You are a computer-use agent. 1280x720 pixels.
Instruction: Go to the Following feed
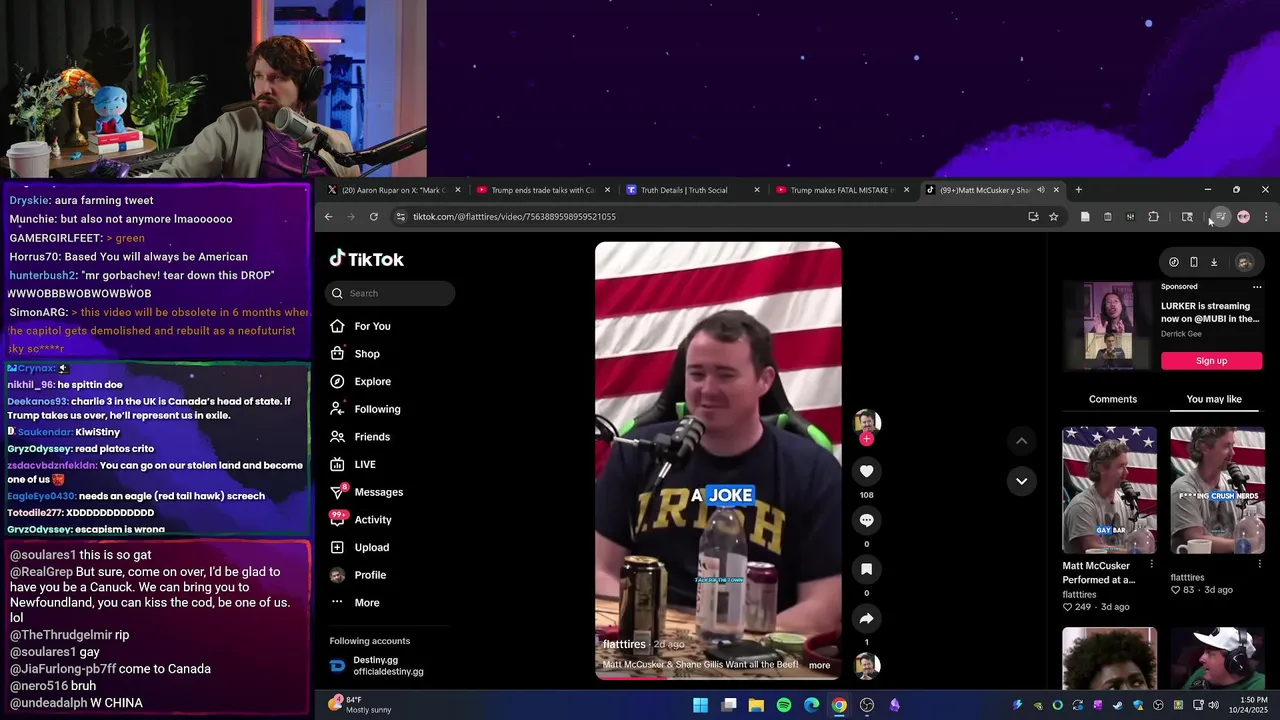tap(366, 409)
